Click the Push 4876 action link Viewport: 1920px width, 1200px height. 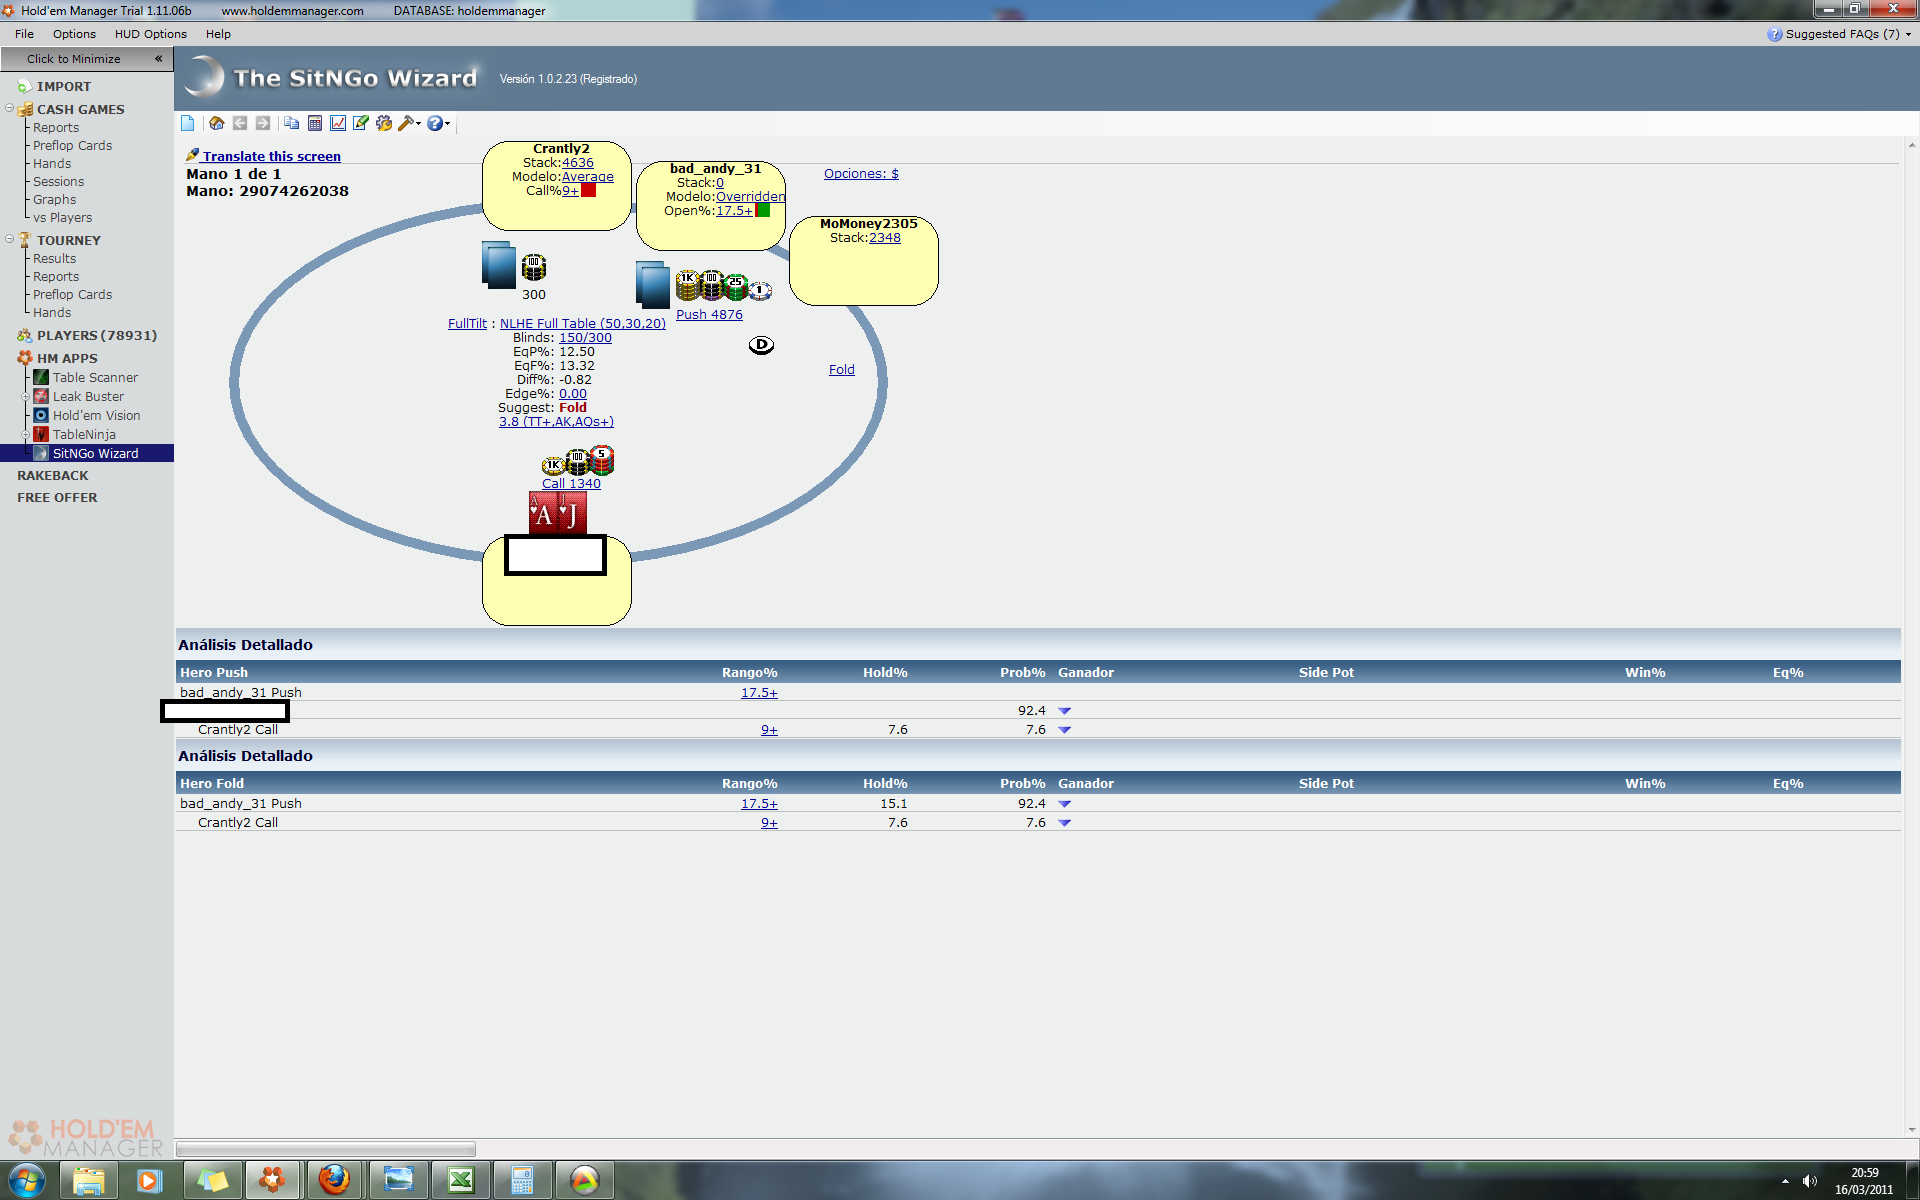709,315
